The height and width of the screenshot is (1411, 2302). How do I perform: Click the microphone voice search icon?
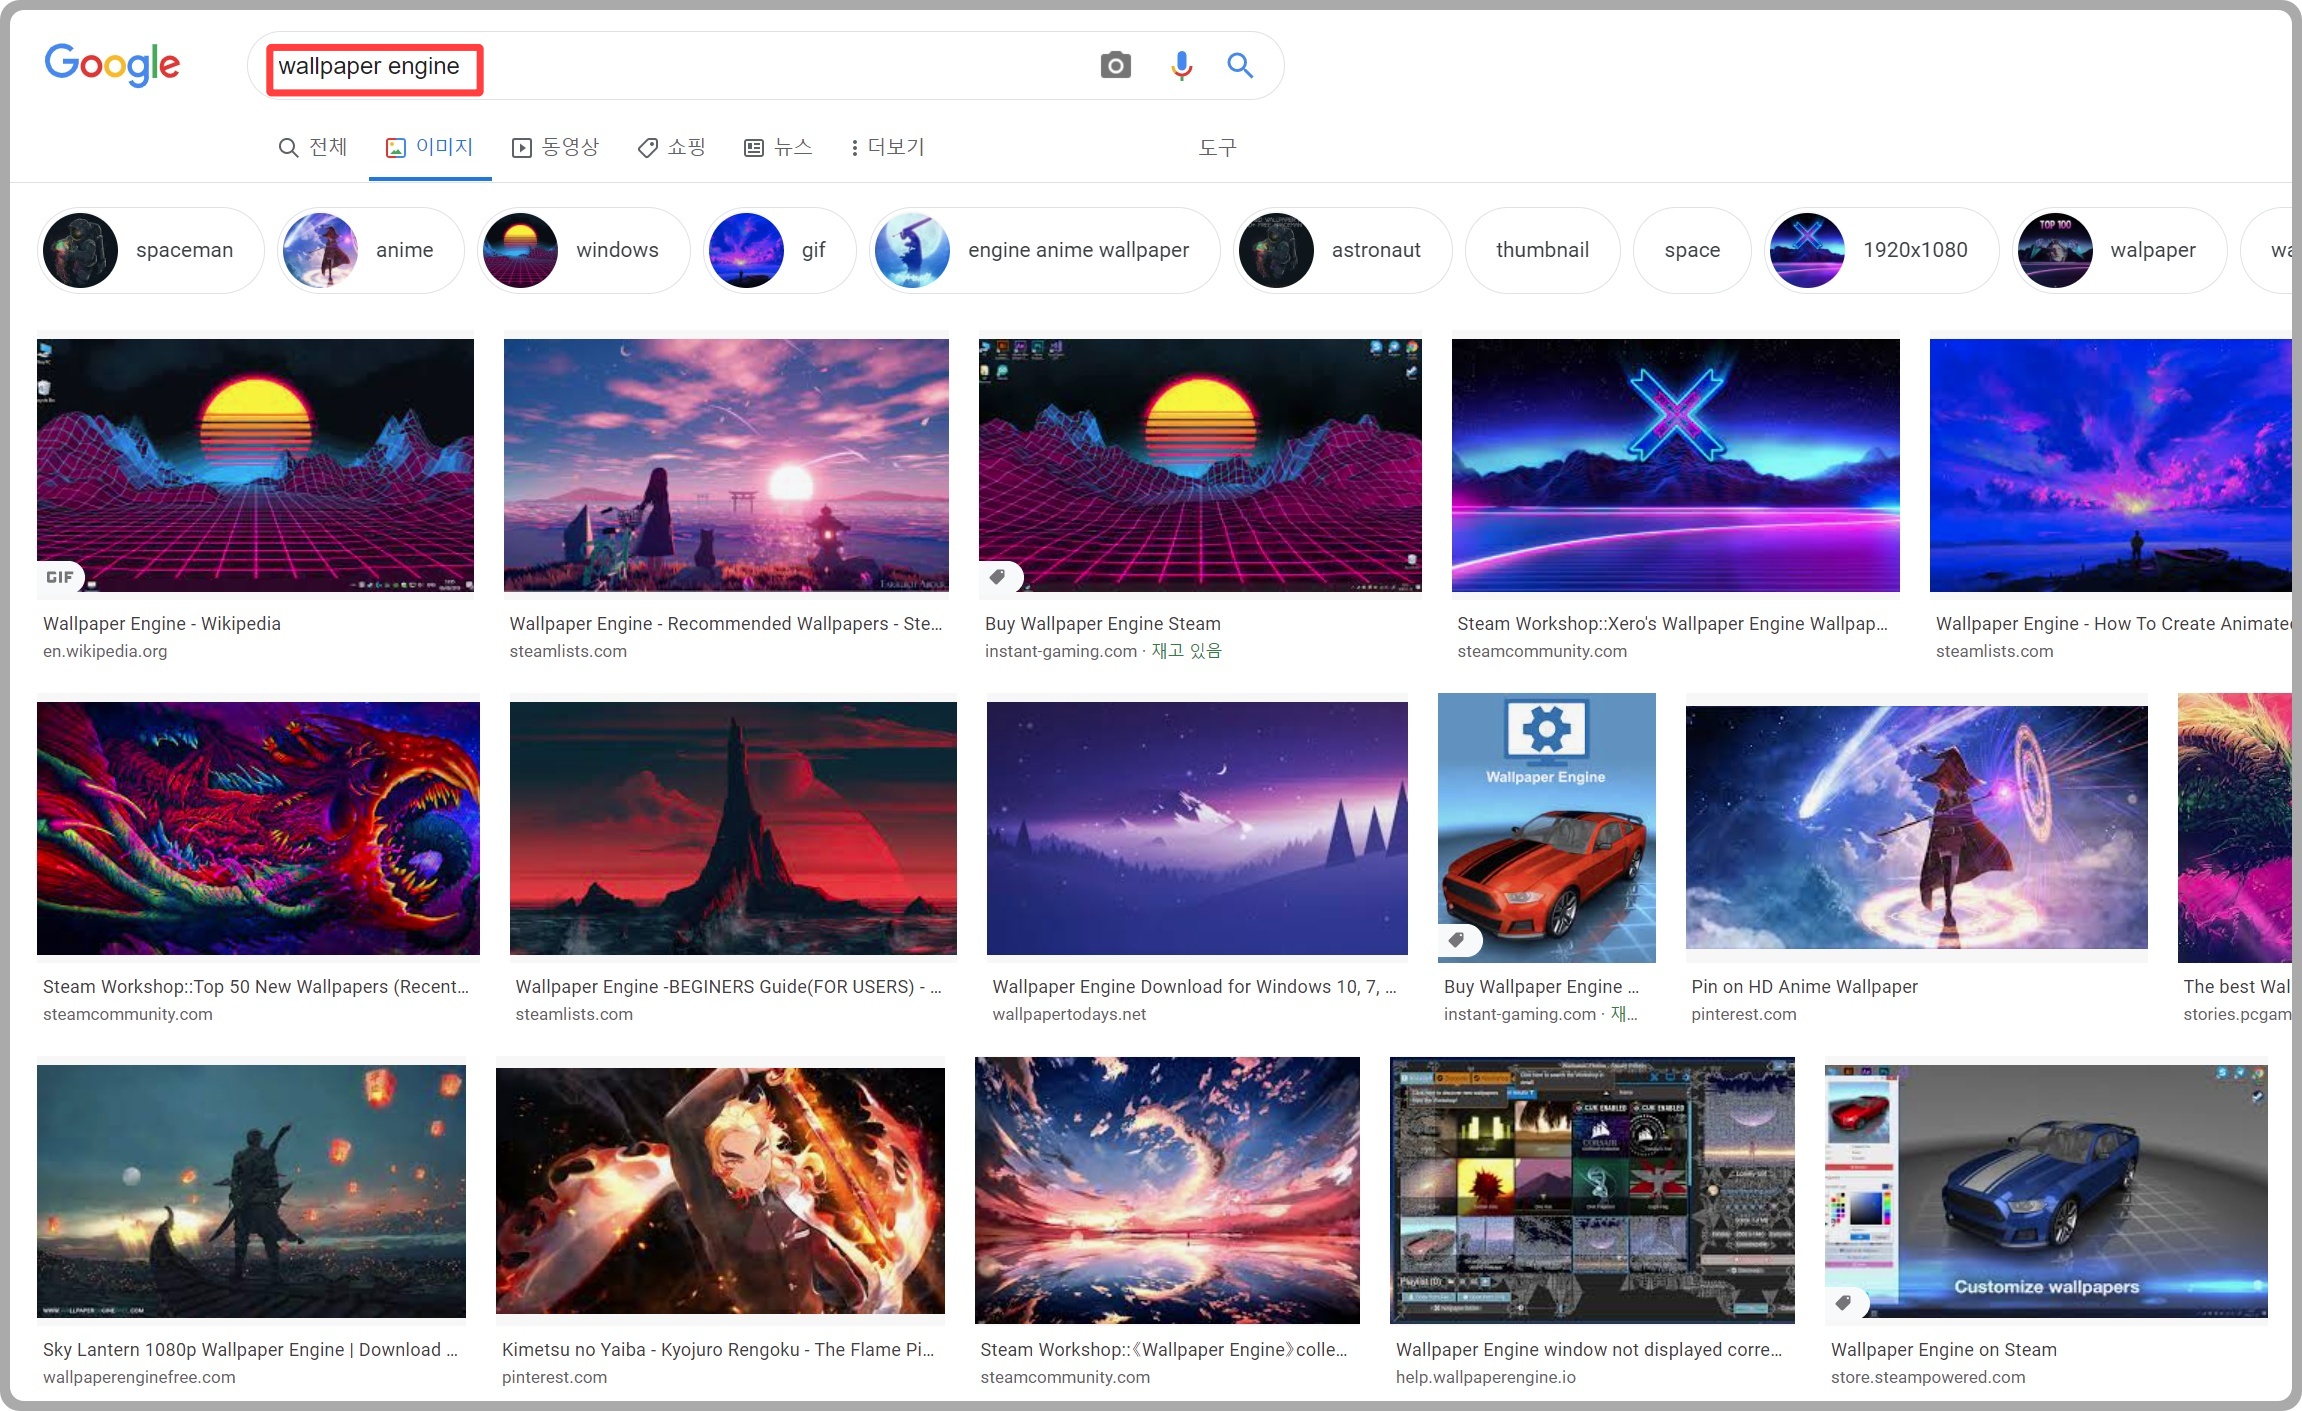[1181, 66]
